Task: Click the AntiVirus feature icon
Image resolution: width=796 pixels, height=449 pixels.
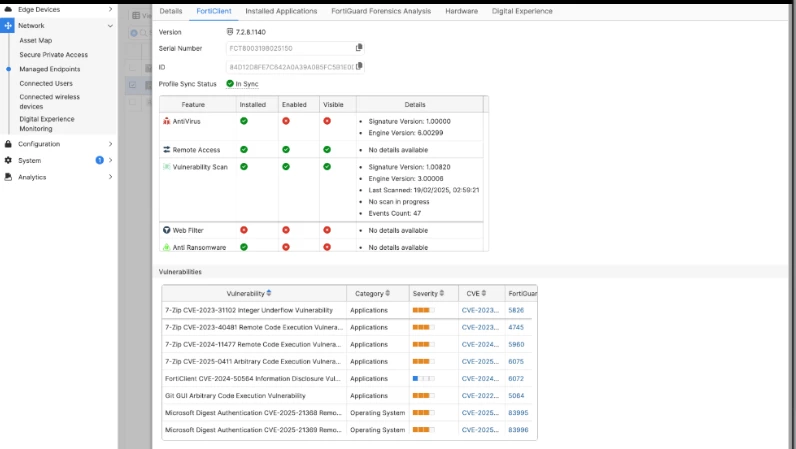Action: [x=167, y=121]
